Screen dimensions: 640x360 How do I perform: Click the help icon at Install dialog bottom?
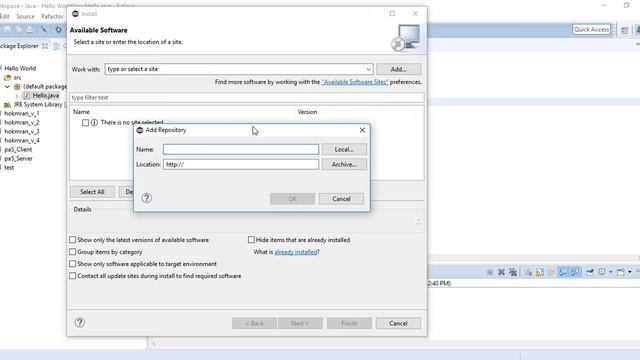[80, 322]
